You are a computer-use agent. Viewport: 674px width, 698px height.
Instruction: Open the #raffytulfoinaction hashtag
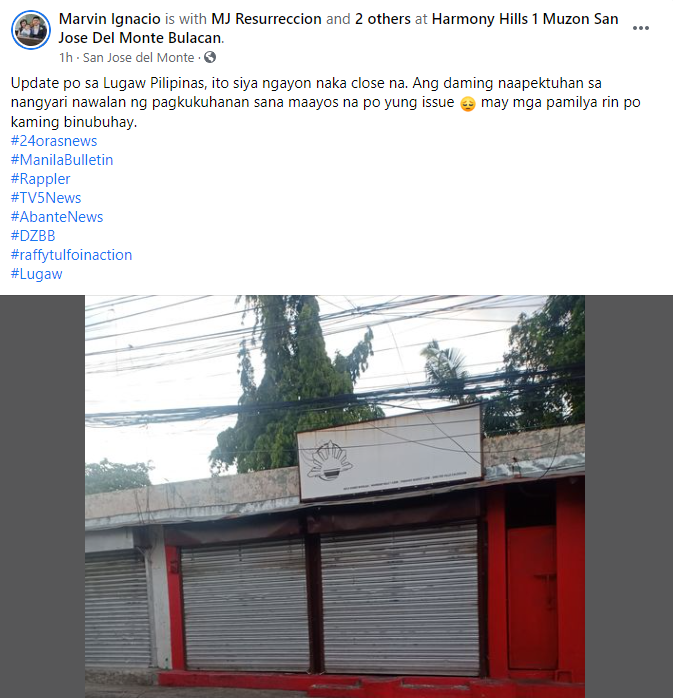coord(71,255)
